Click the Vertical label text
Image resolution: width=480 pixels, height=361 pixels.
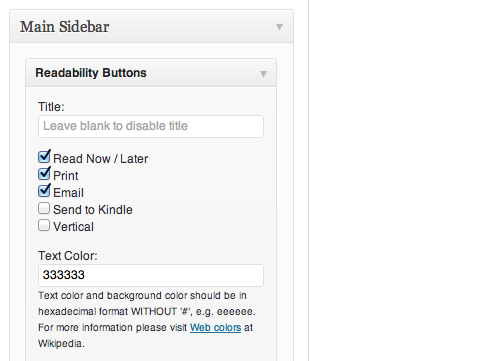tap(73, 227)
